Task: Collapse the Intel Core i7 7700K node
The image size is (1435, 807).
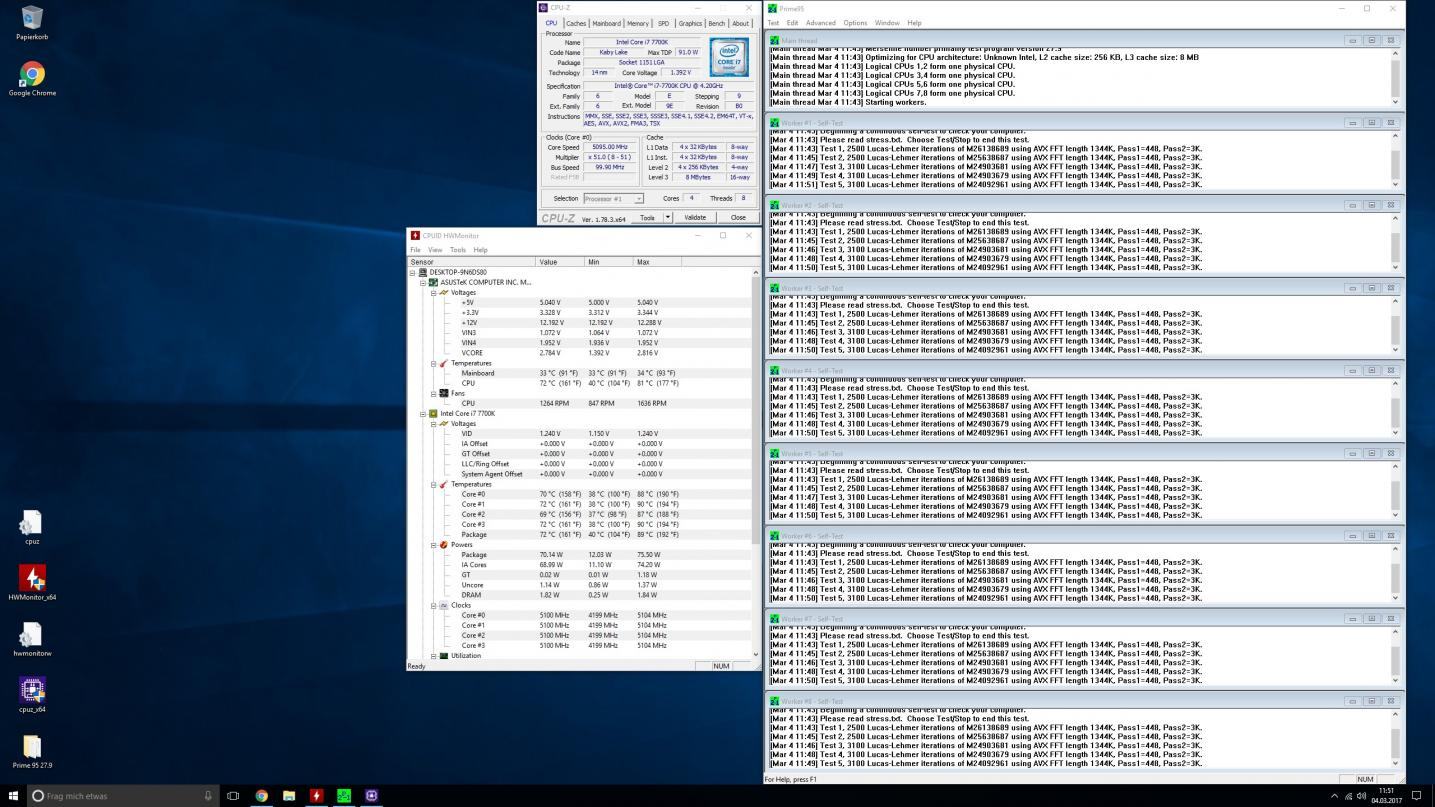Action: [x=423, y=413]
